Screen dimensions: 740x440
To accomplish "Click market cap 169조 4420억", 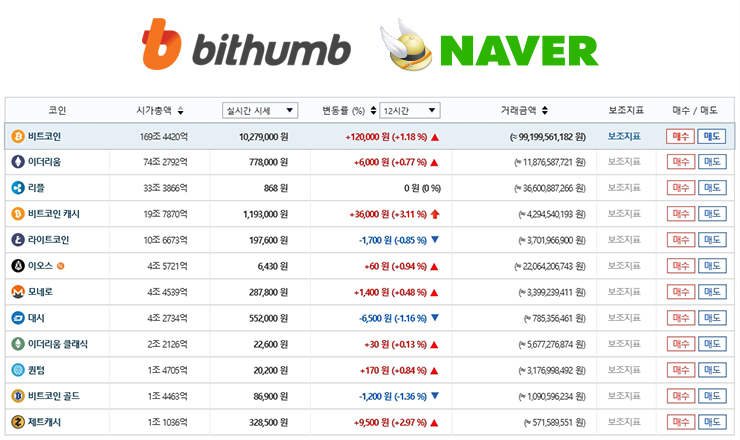I will click(164, 137).
